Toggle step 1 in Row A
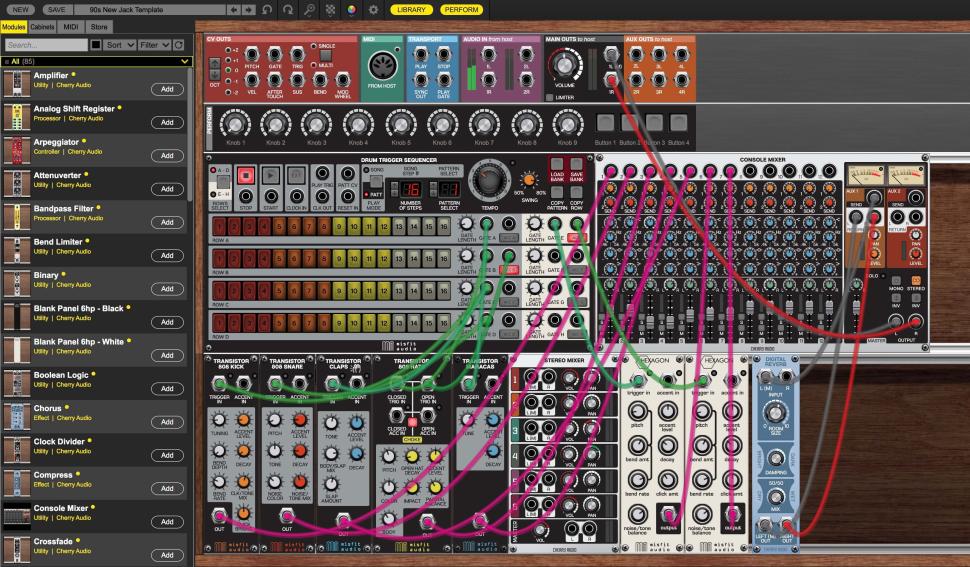The width and height of the screenshot is (970, 567). coord(220,227)
